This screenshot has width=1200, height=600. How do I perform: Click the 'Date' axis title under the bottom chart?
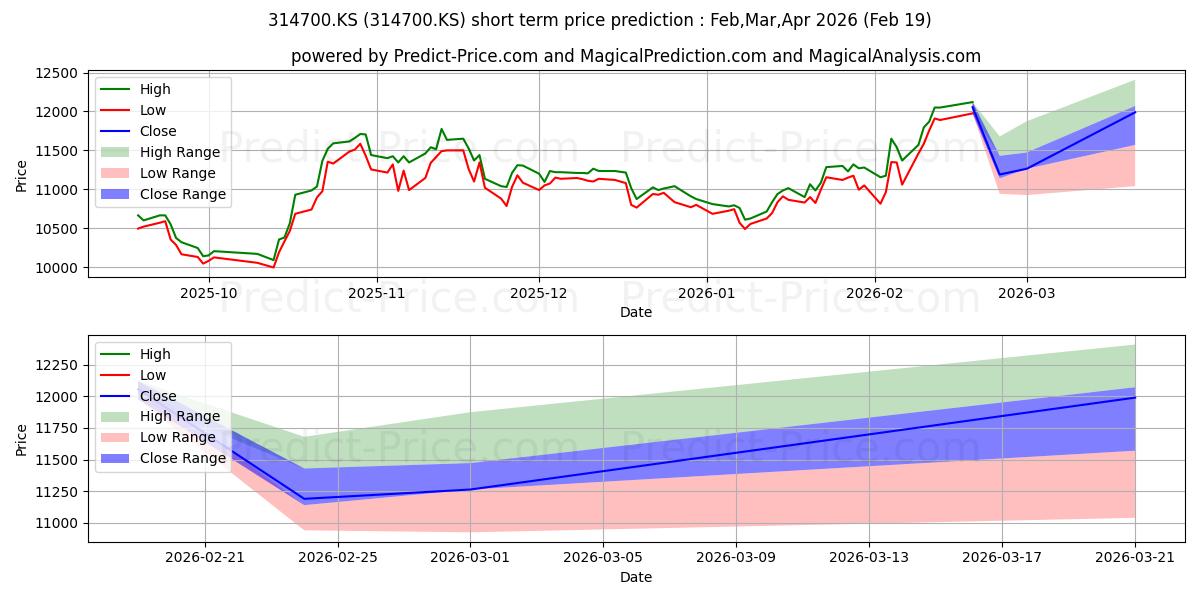(x=636, y=577)
